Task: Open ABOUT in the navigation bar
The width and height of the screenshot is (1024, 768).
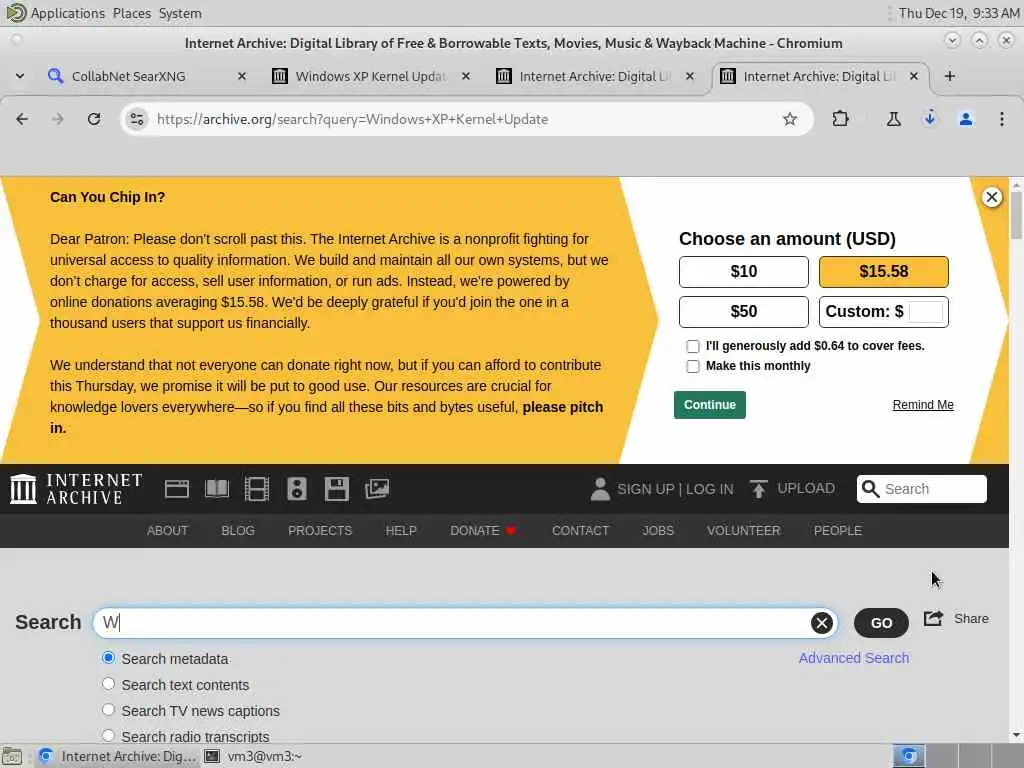Action: click(x=167, y=530)
